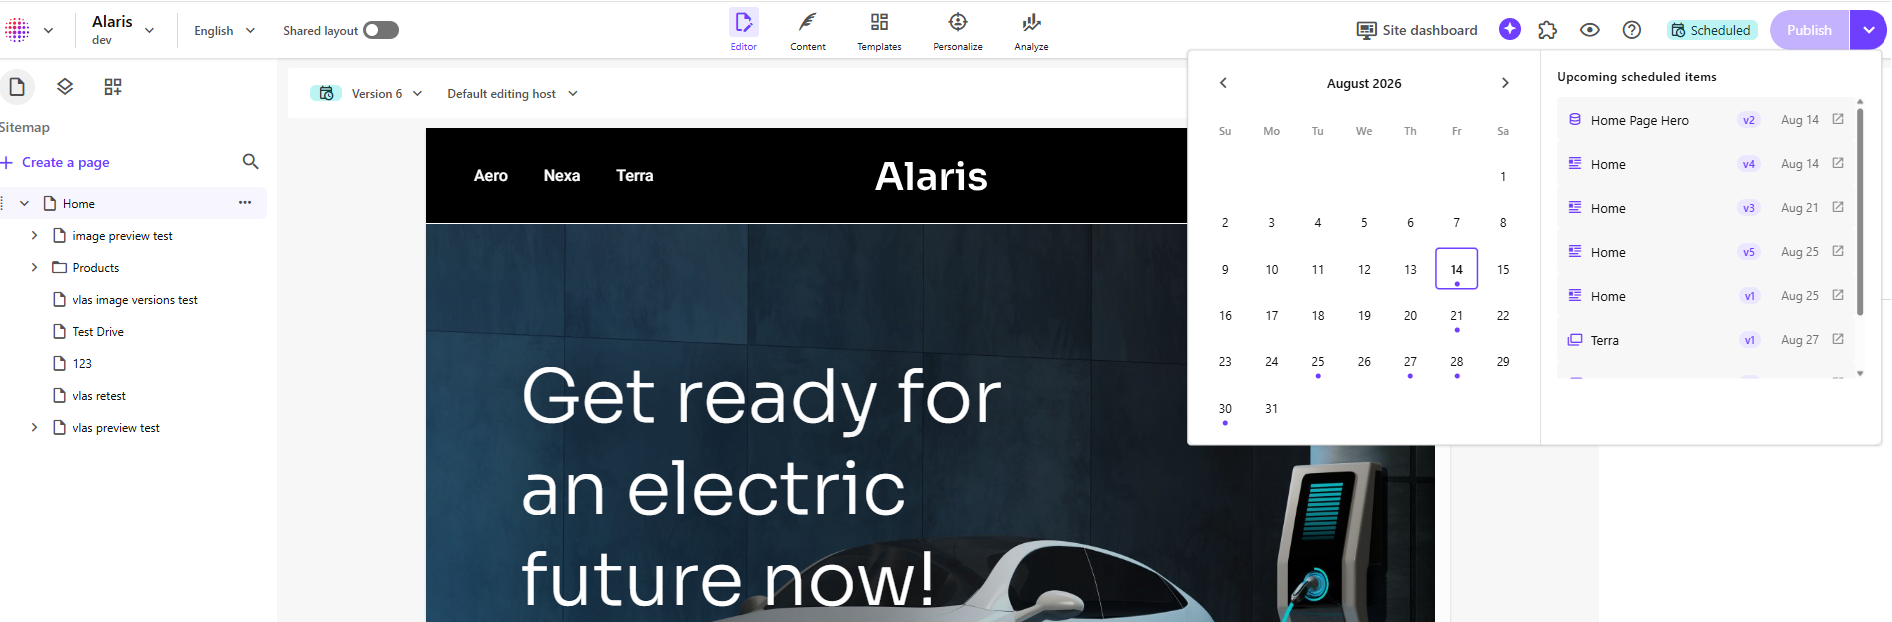Select the components grid icon in sidebar
1892x622 pixels.
pos(113,87)
